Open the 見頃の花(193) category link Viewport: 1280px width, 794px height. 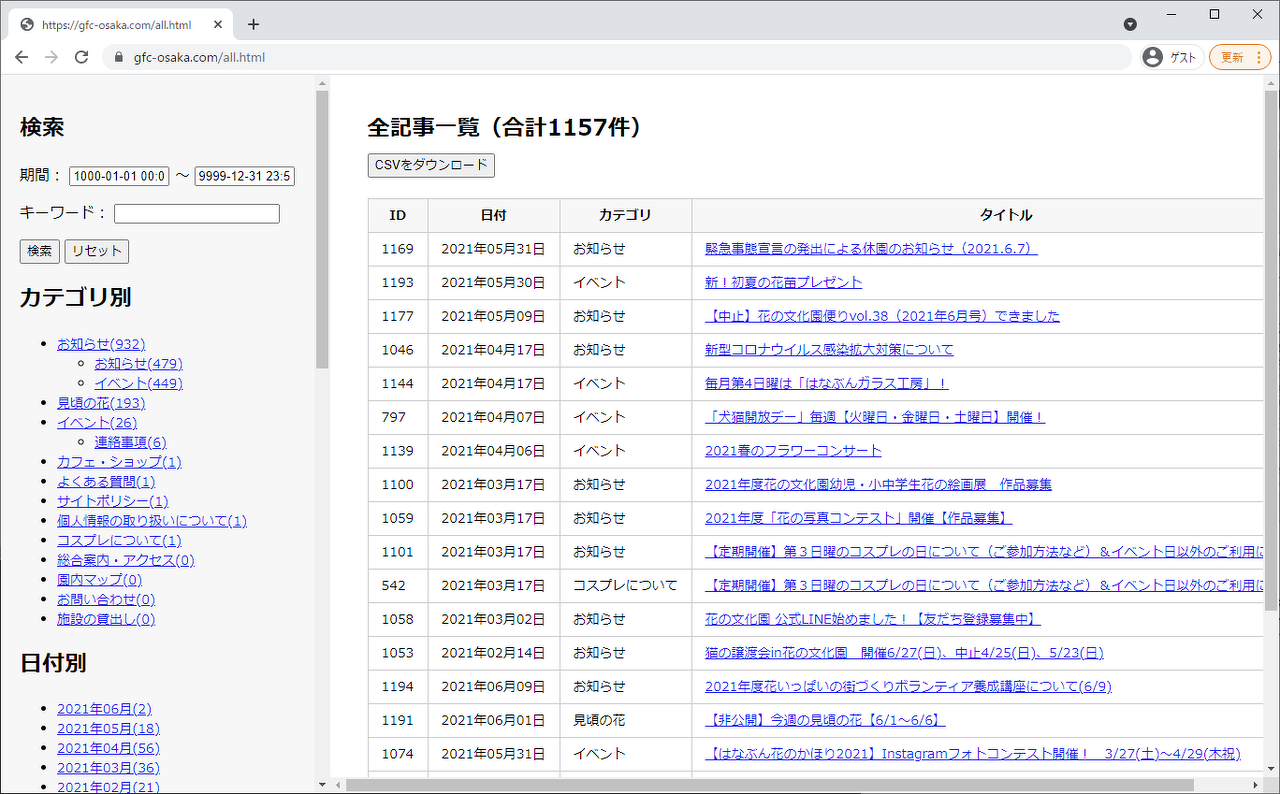pos(100,403)
